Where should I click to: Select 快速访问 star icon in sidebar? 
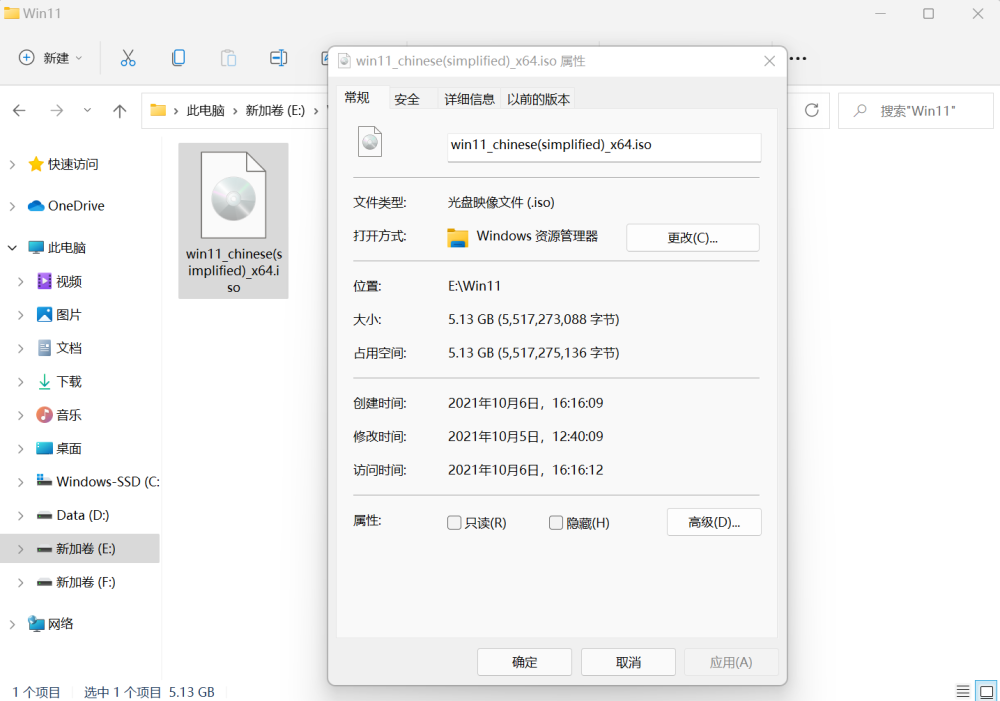point(36,164)
